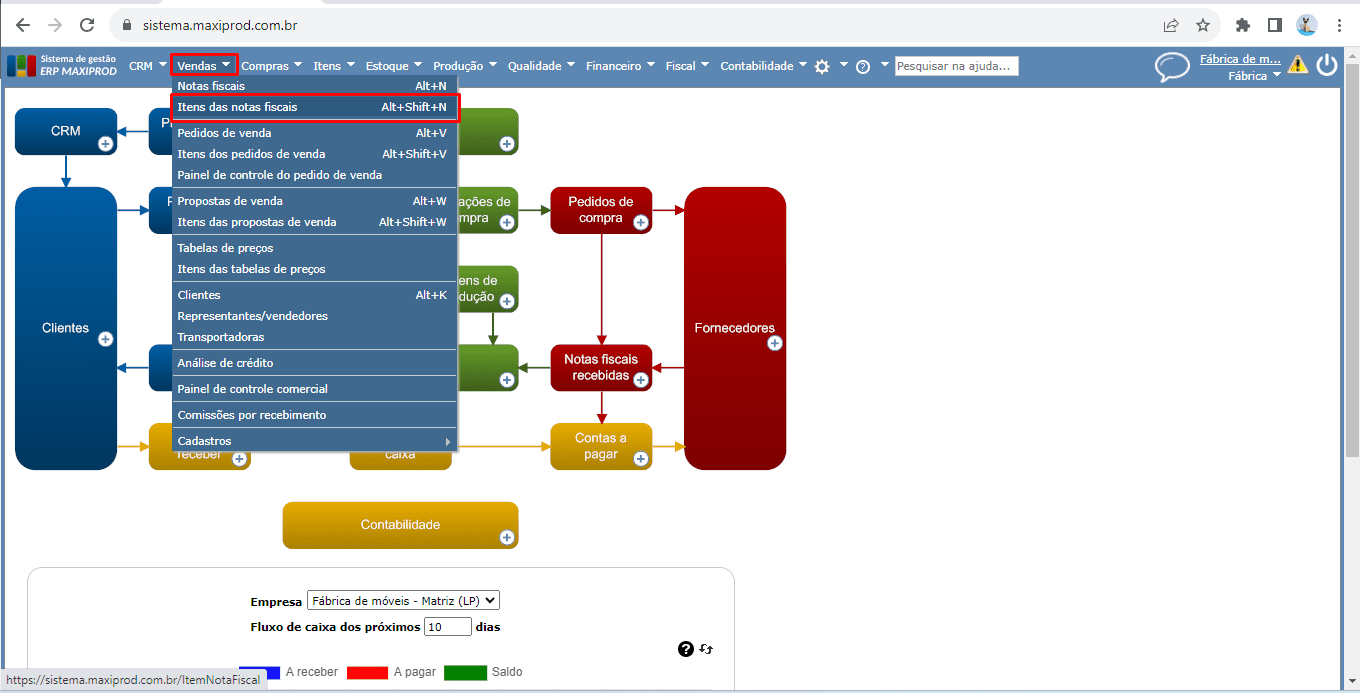The height and width of the screenshot is (693, 1360).
Task: Click the Pesquisar na ajuda search field
Action: pyautogui.click(x=956, y=66)
